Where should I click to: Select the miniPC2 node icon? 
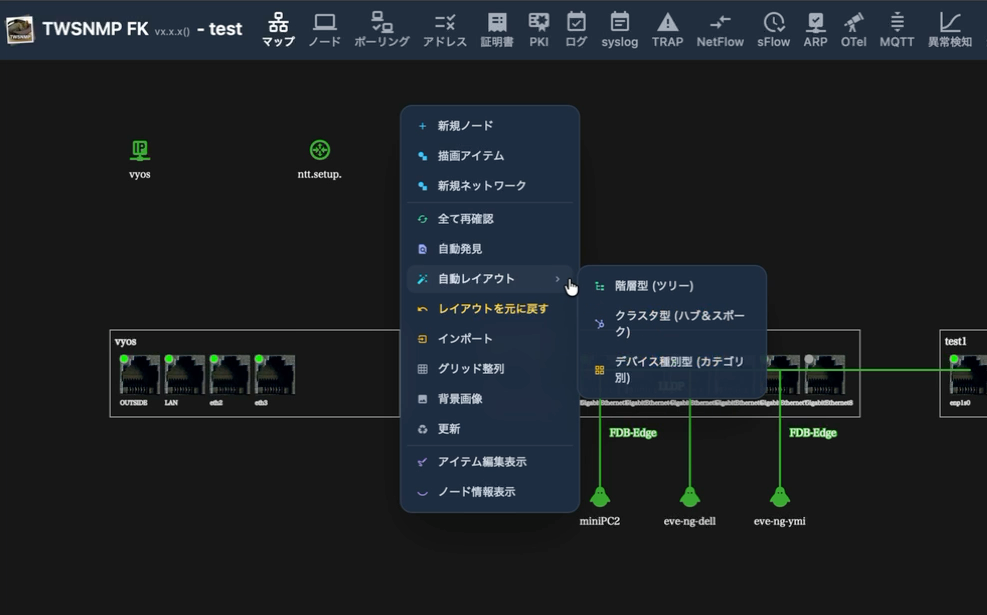[600, 497]
